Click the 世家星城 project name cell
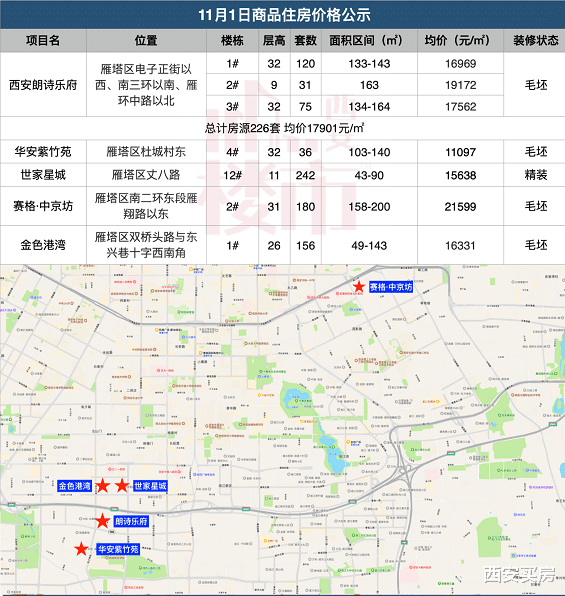Image resolution: width=565 pixels, height=596 pixels. [x=43, y=175]
